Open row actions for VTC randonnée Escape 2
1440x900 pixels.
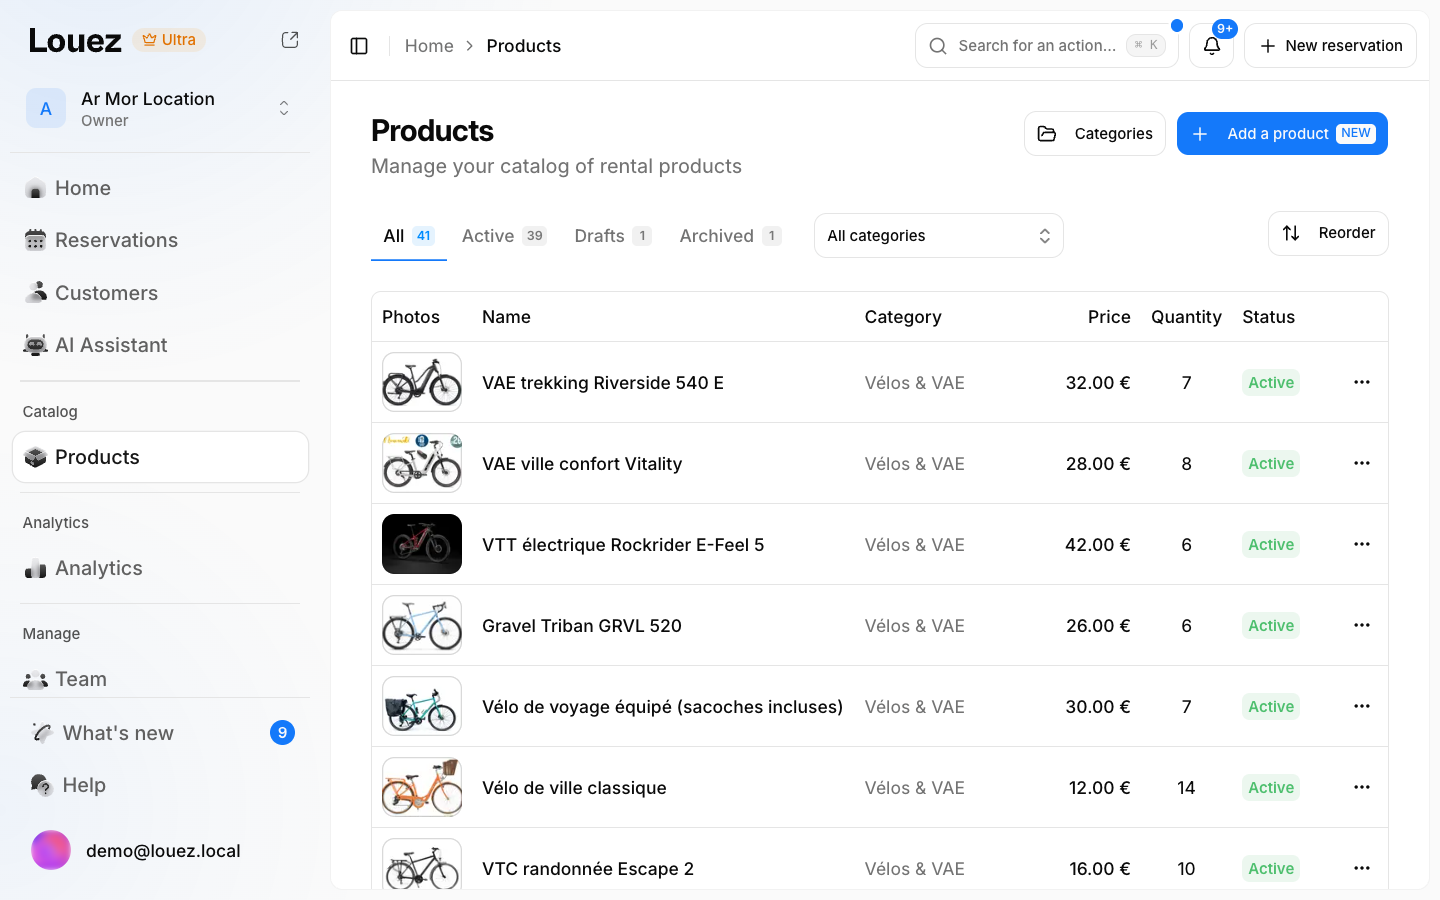(x=1361, y=869)
